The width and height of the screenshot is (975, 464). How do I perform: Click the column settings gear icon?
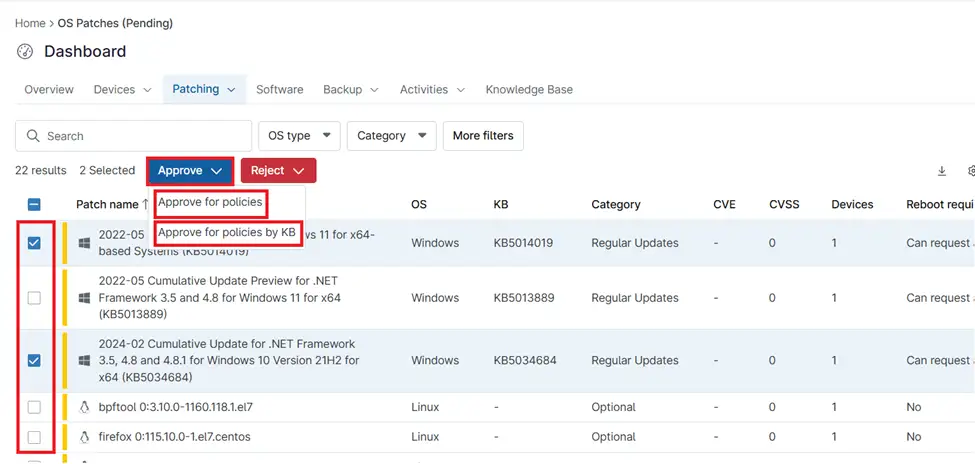coord(971,171)
